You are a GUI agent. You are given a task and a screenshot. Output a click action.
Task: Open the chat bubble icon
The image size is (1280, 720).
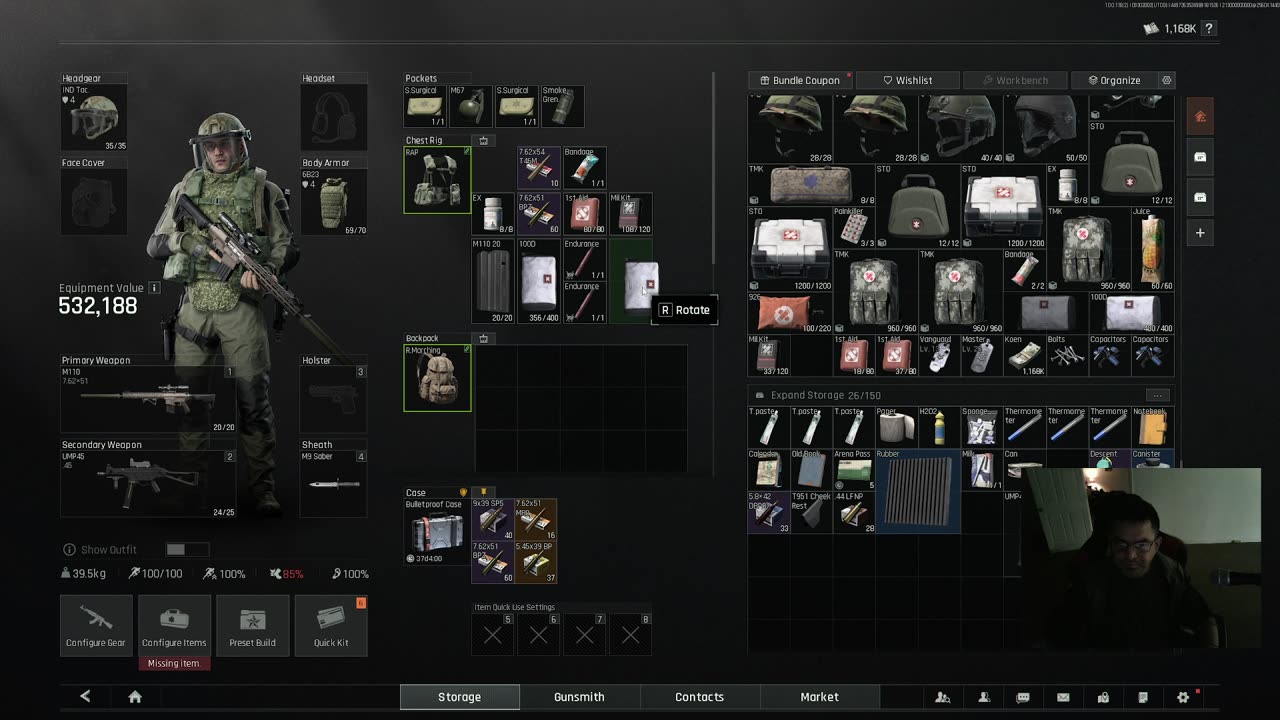point(1023,697)
